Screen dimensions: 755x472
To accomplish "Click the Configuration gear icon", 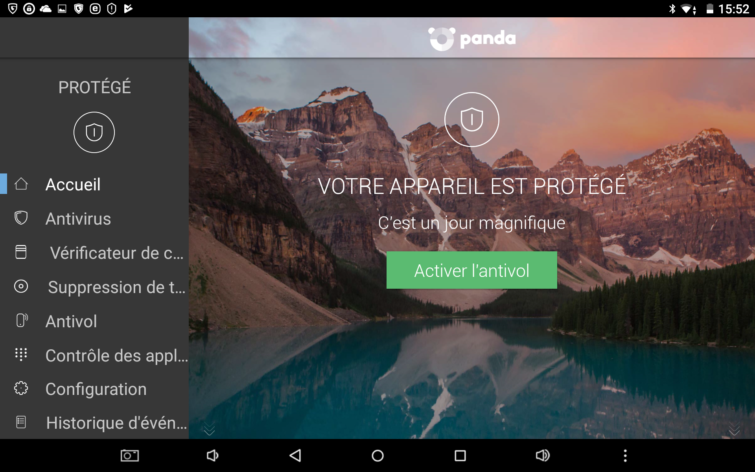I will coord(21,388).
